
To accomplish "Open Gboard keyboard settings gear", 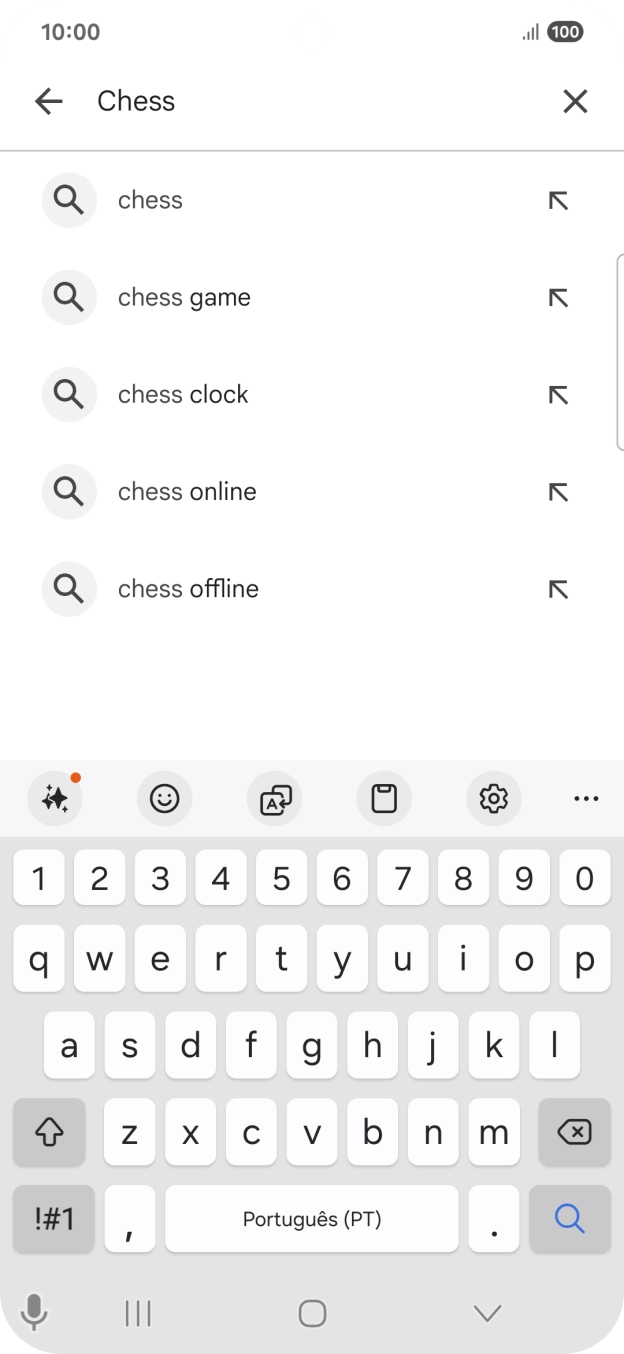I will click(x=492, y=798).
